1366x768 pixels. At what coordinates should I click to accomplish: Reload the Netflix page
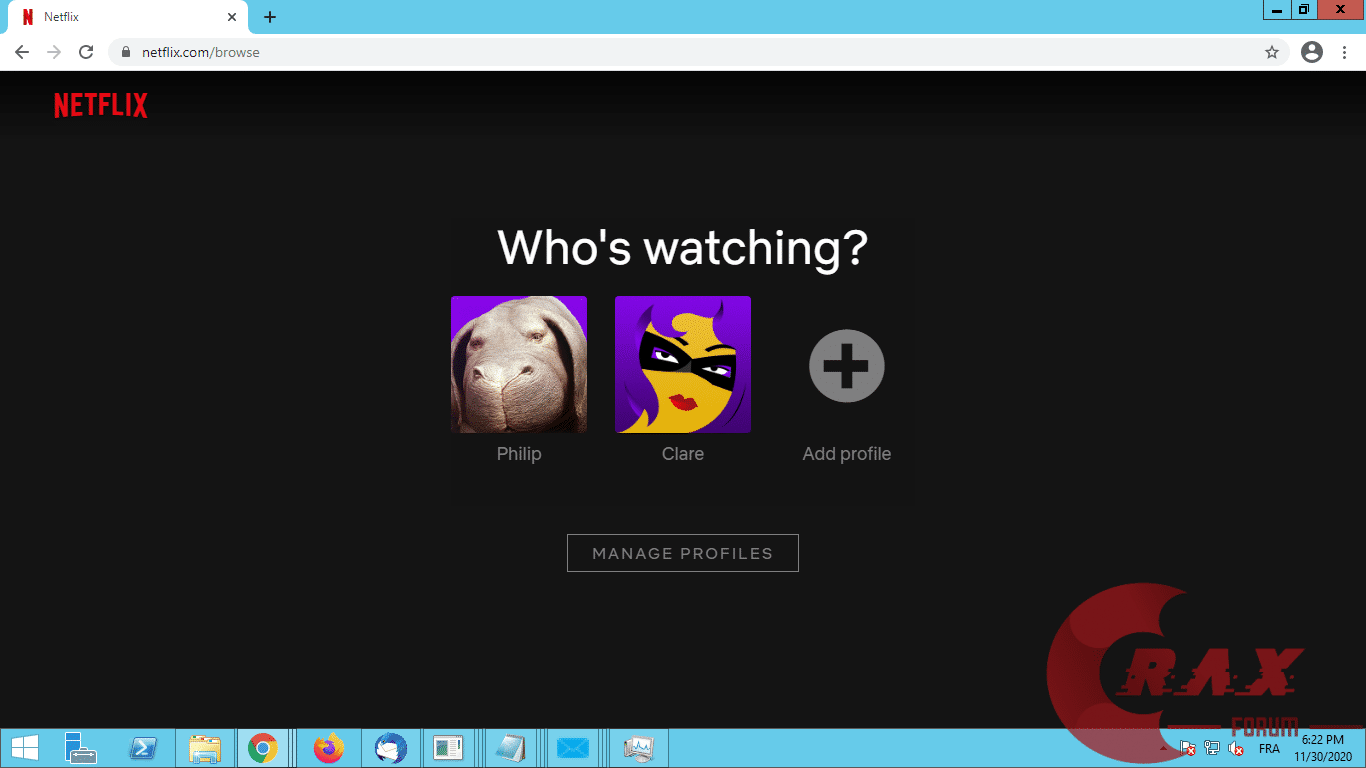86,52
